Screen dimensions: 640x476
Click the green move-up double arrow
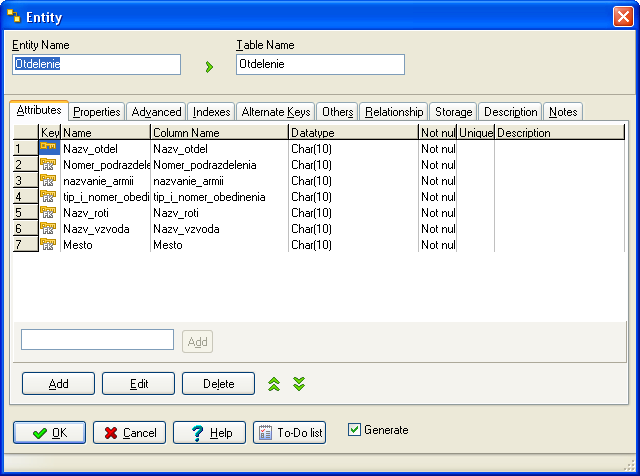click(274, 384)
